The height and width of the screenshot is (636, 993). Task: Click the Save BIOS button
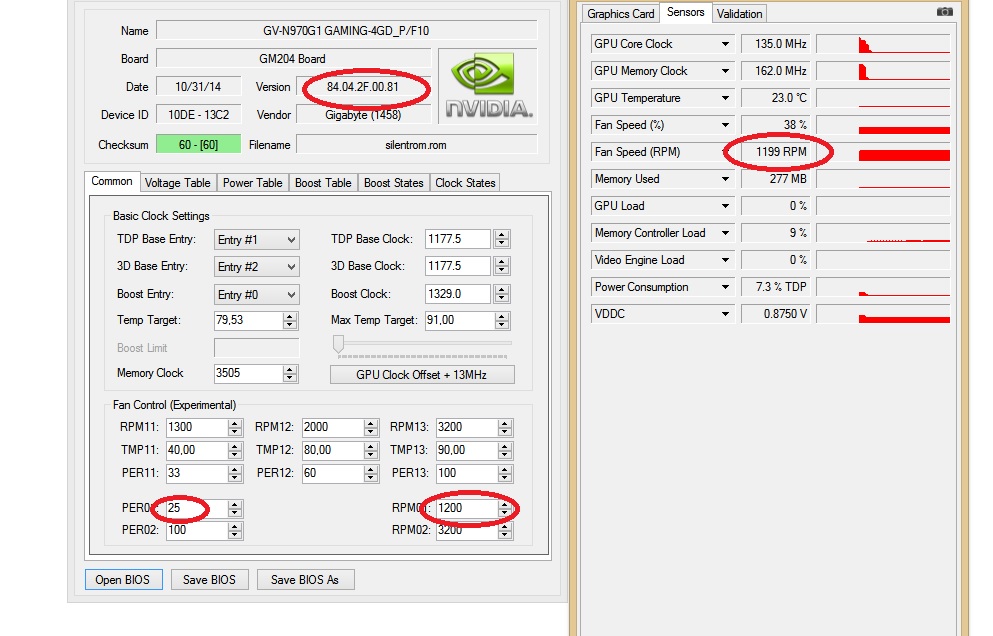click(209, 580)
